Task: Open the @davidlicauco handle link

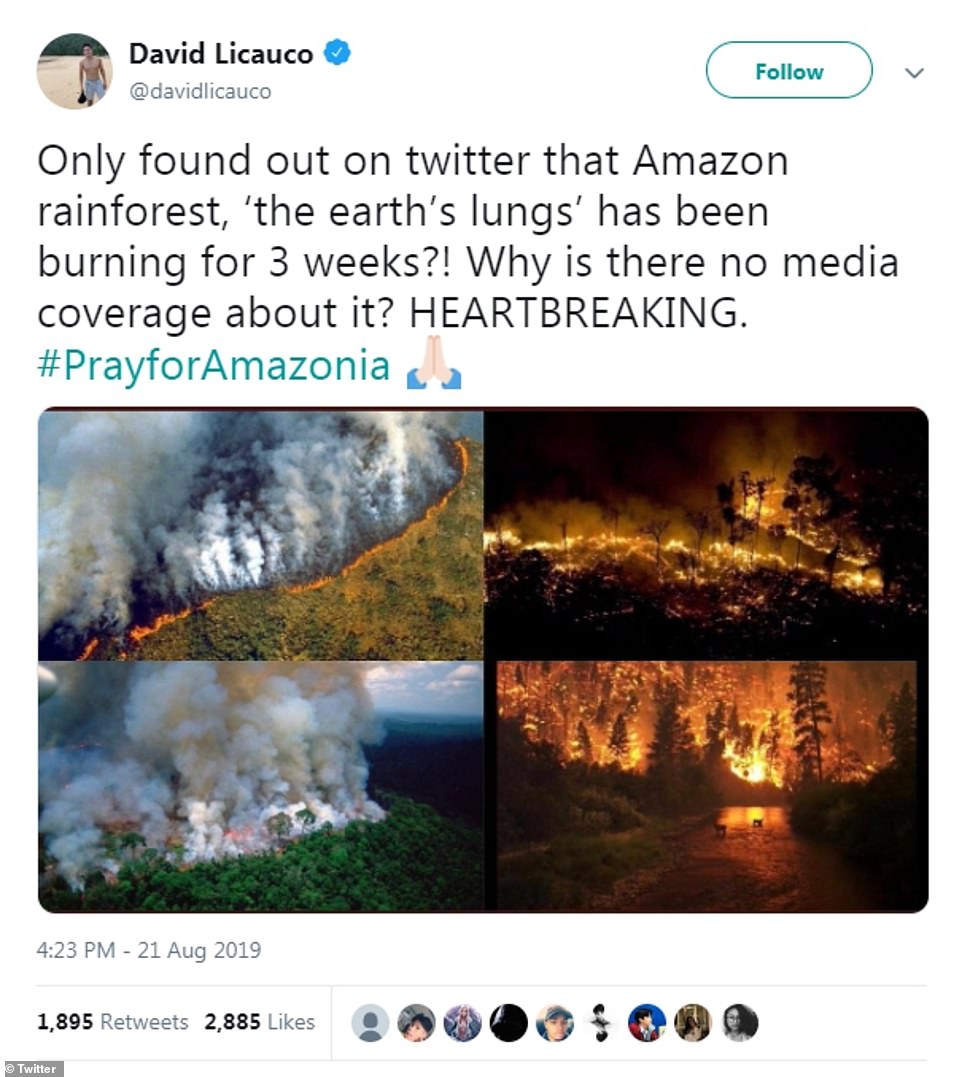Action: [199, 91]
